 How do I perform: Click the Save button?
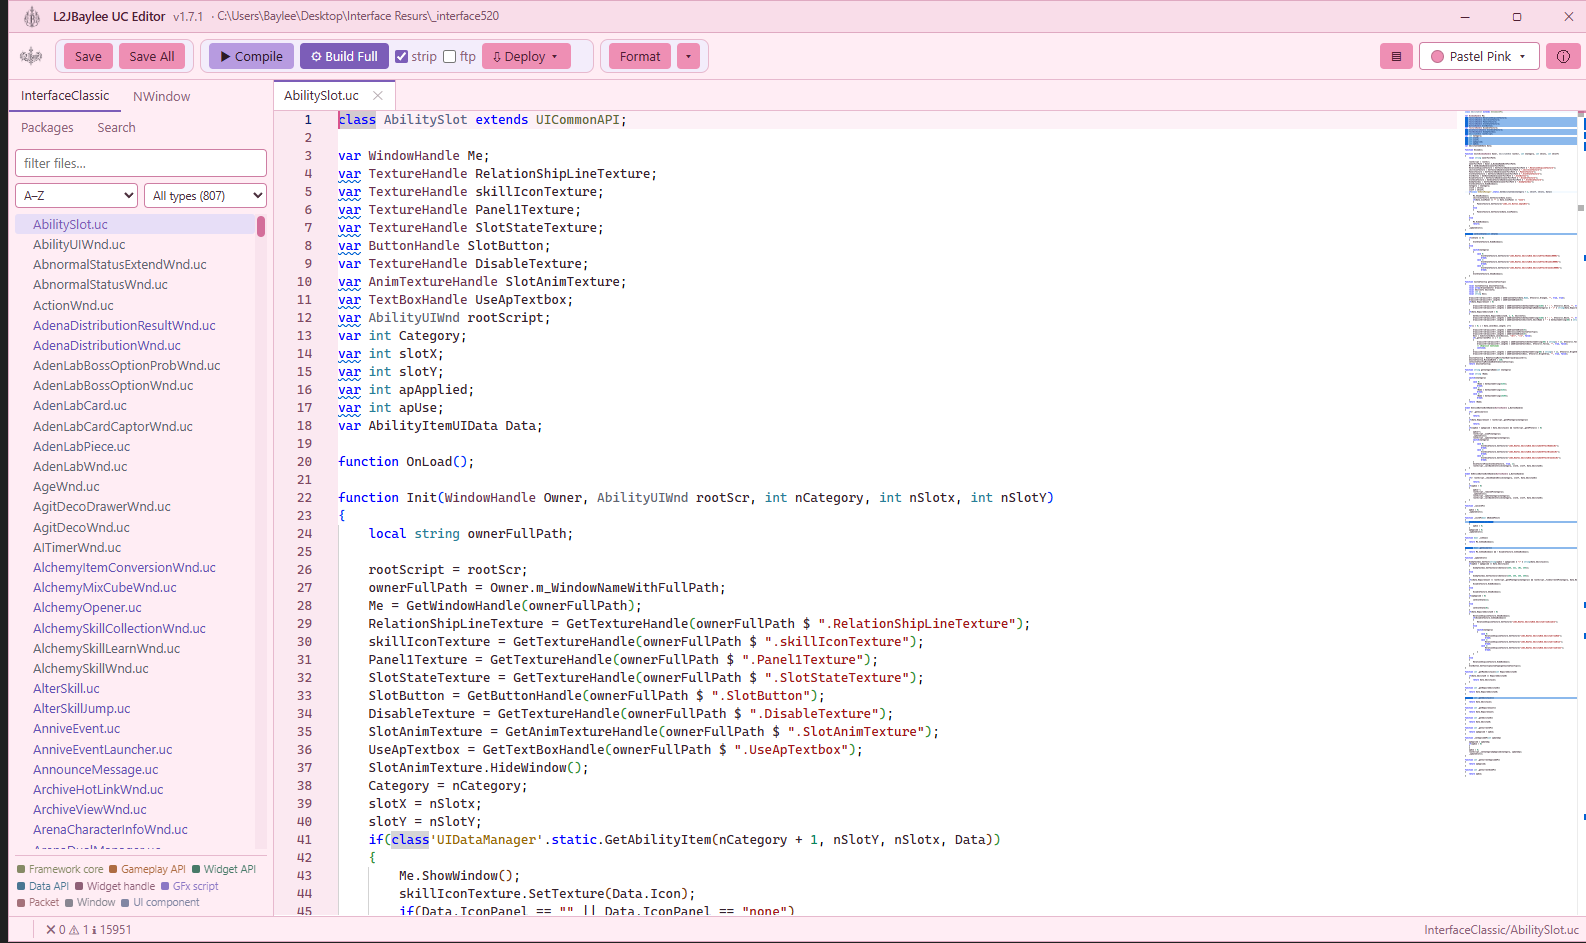88,56
